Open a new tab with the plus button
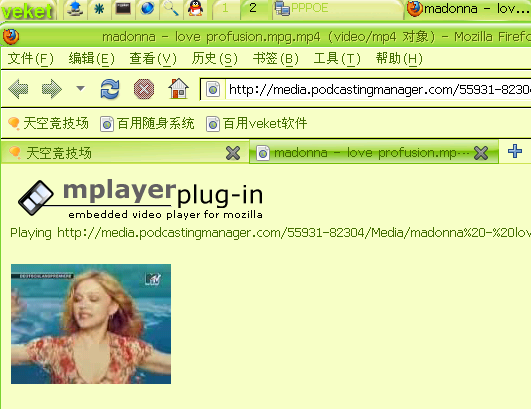Image resolution: width=531 pixels, height=409 pixels. pyautogui.click(x=515, y=151)
